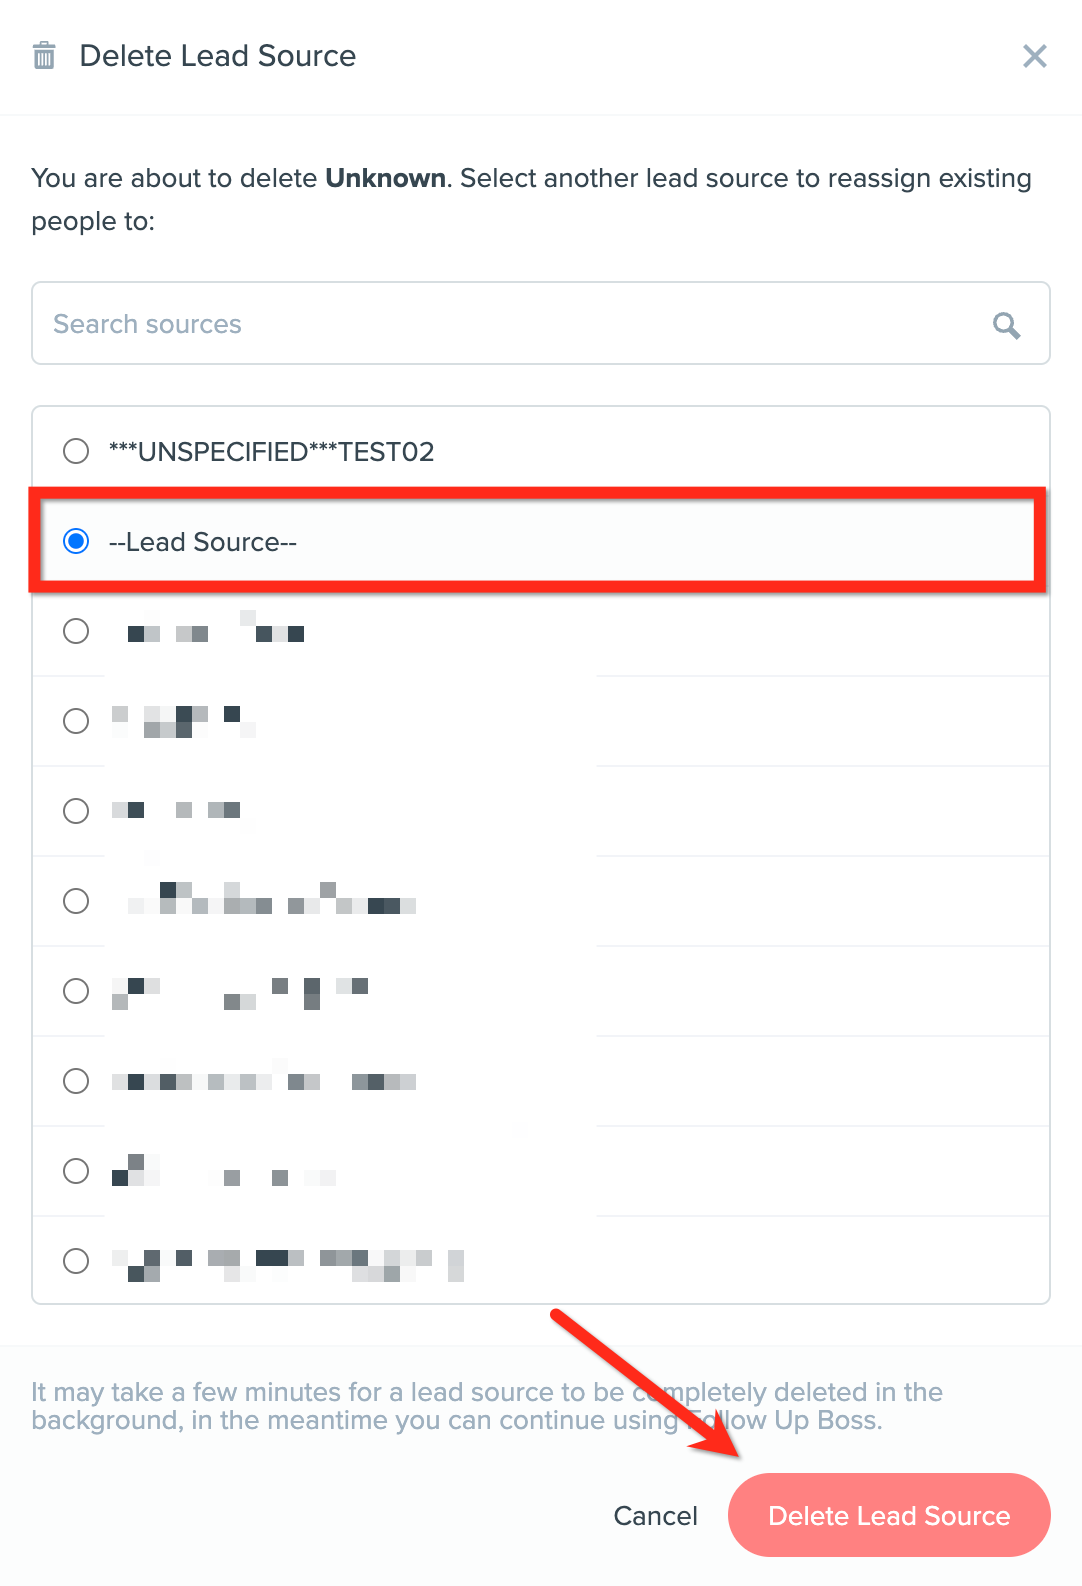The width and height of the screenshot is (1082, 1586).
Task: Choose the last radio option in the list
Action: coord(76,1261)
